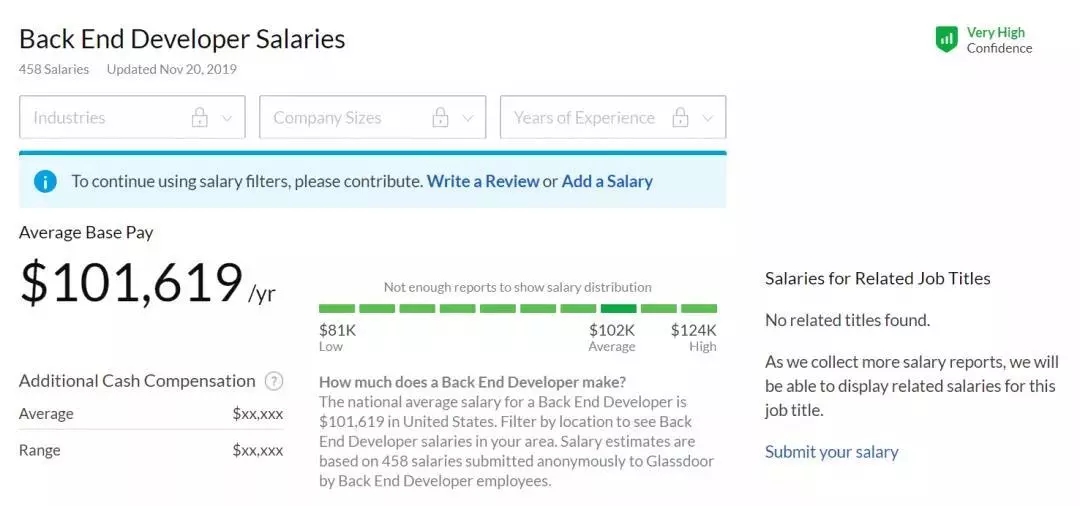The width and height of the screenshot is (1080, 506).
Task: Open the Write a Review link
Action: (483, 181)
